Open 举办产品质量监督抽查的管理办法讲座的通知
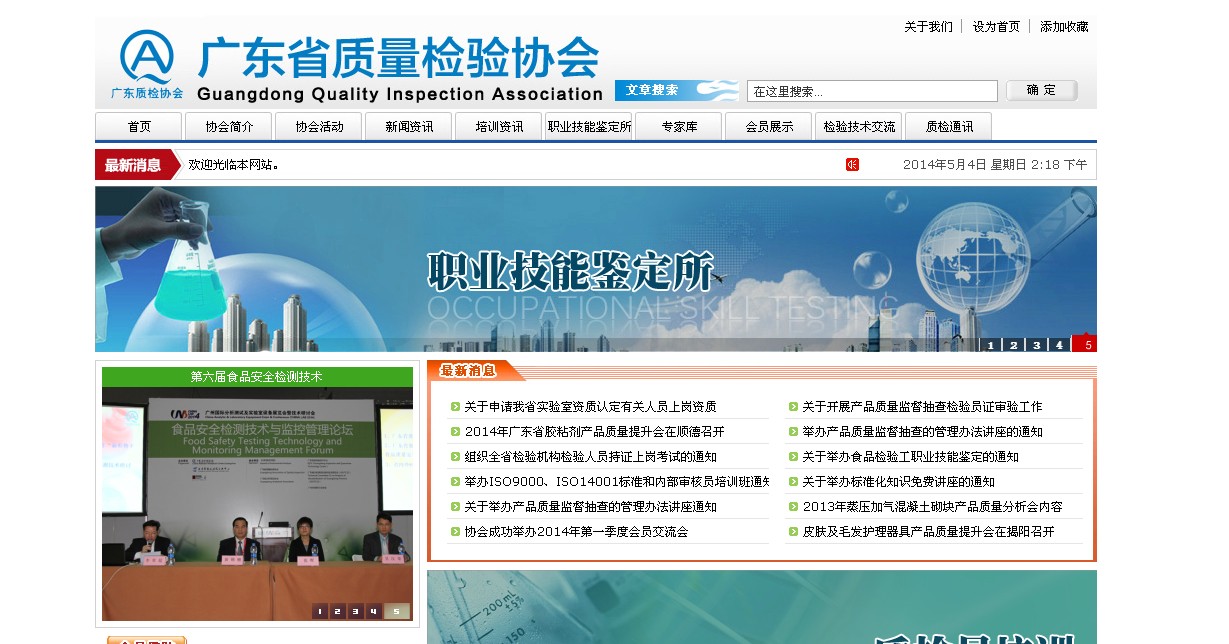Image resolution: width=1229 pixels, height=644 pixels. 922,432
